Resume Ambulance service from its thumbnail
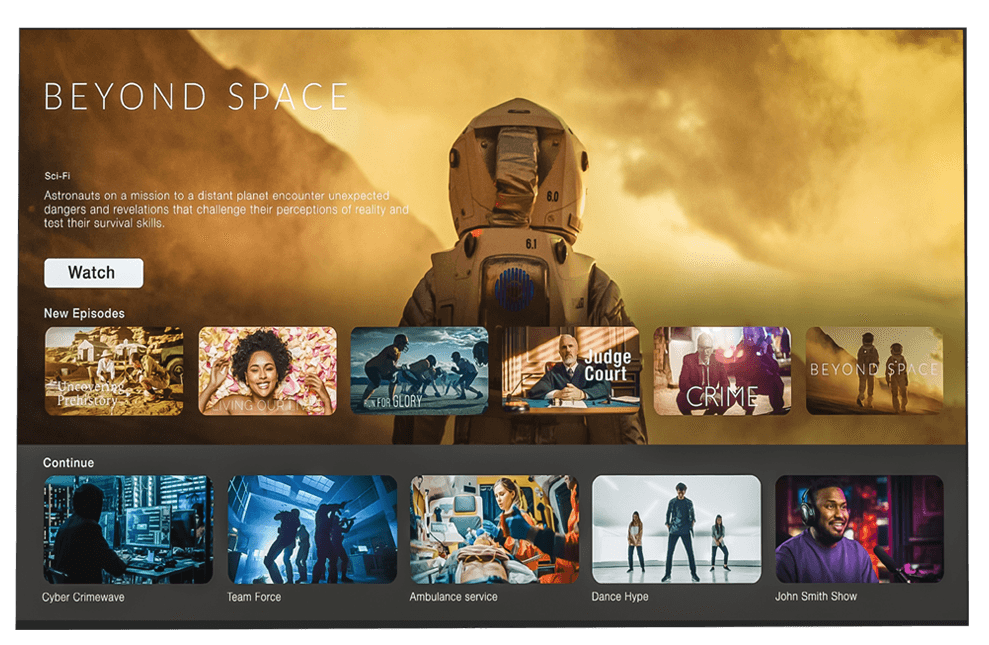The image size is (989, 645). pos(494,529)
